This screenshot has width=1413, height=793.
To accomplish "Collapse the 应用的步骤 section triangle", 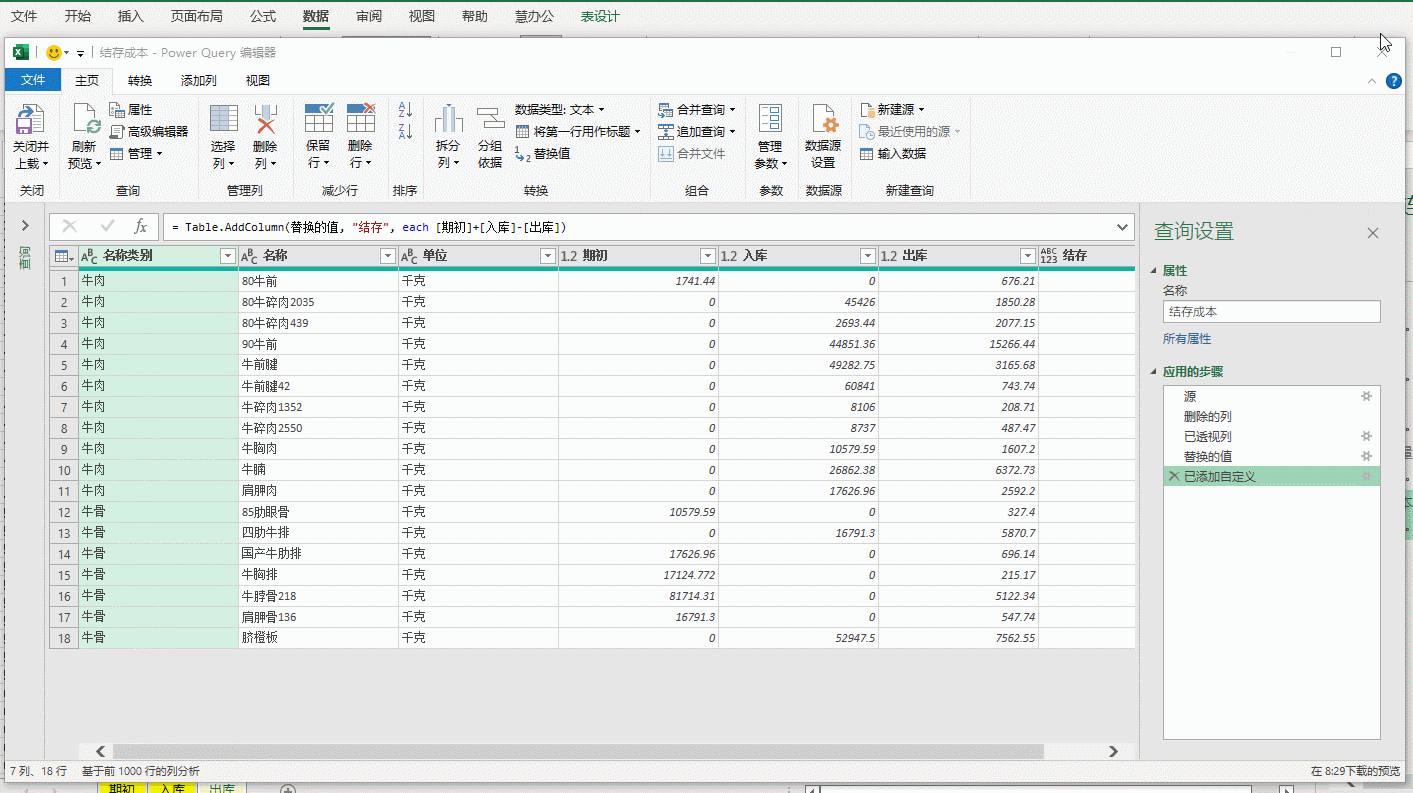I will point(1155,372).
